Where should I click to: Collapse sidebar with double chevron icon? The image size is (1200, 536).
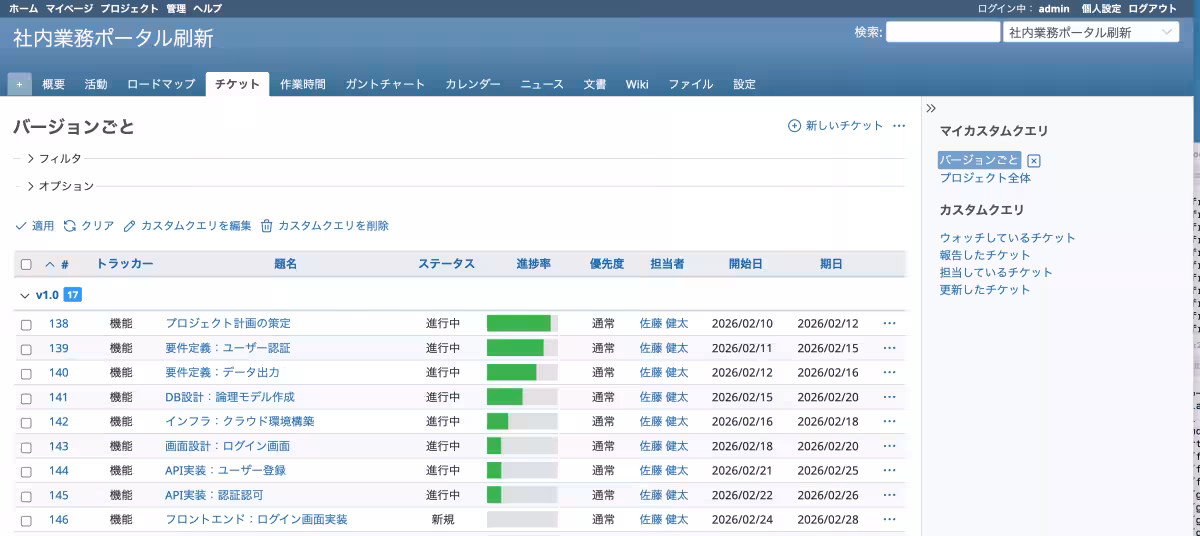931,108
